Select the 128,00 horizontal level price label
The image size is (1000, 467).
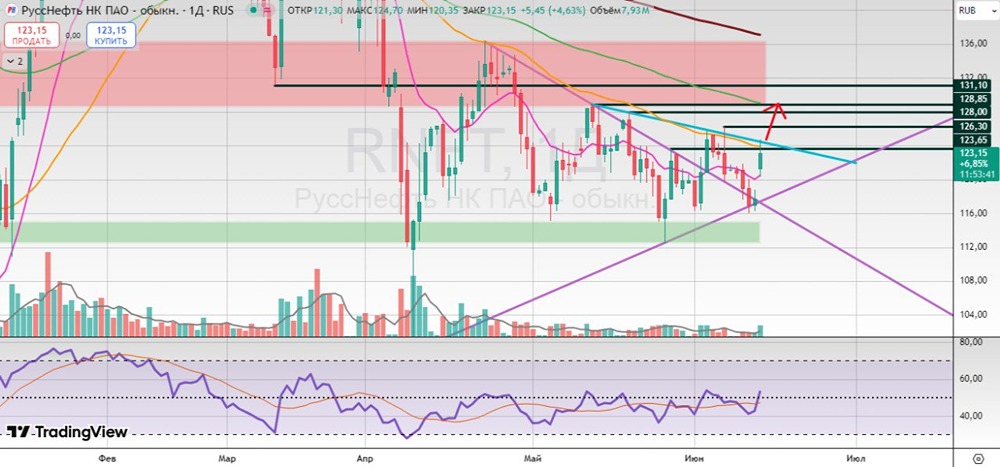point(973,112)
